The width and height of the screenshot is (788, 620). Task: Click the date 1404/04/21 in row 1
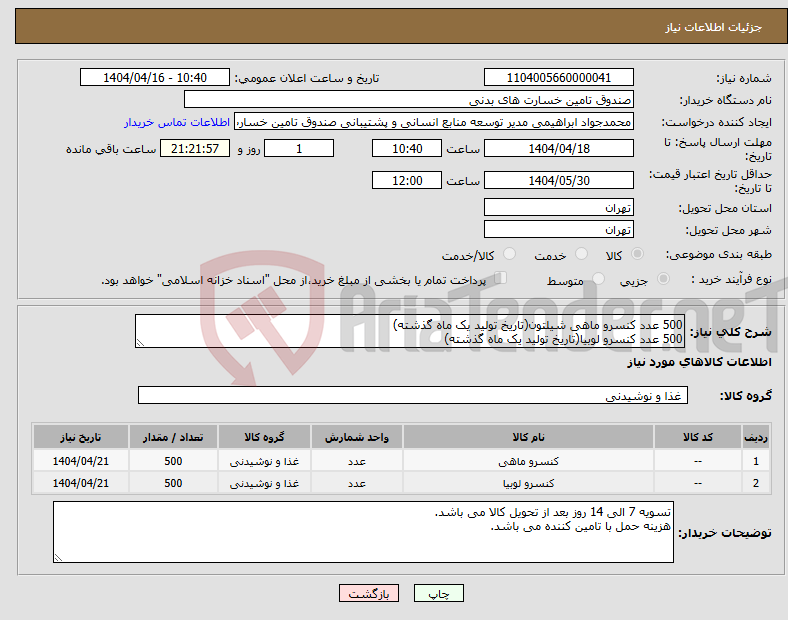(x=80, y=461)
